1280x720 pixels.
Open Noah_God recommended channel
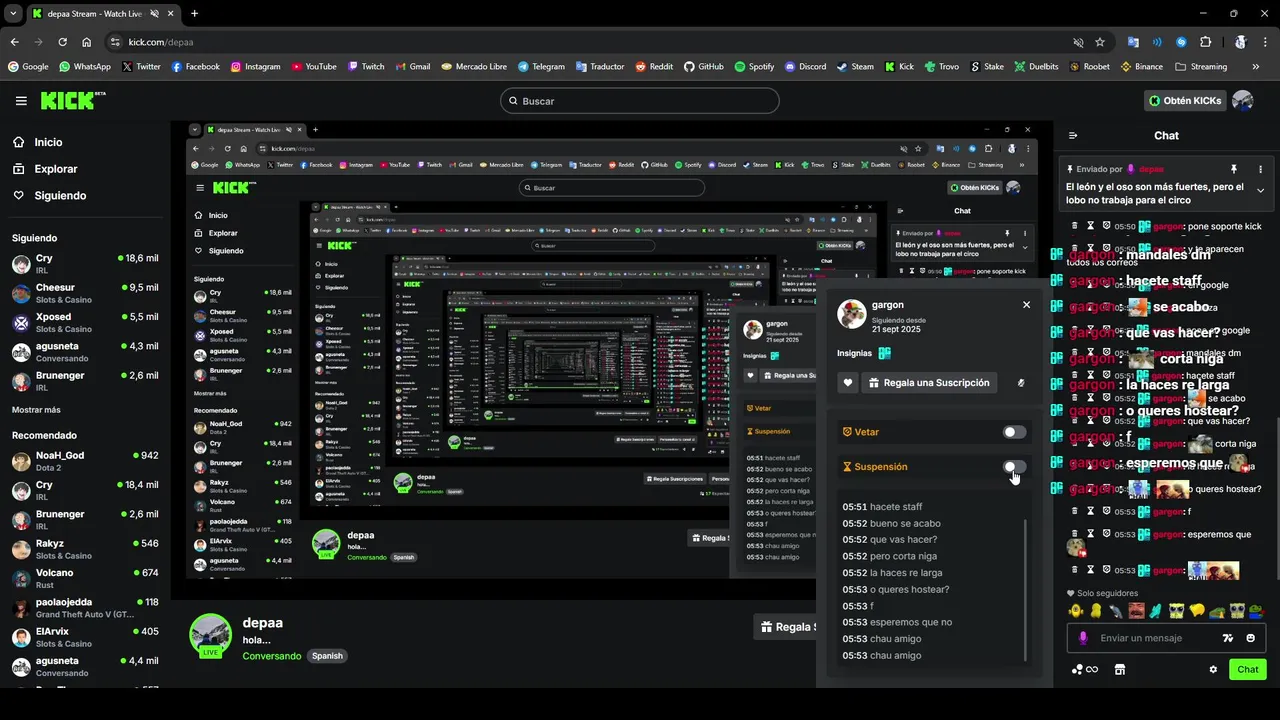tap(85, 461)
